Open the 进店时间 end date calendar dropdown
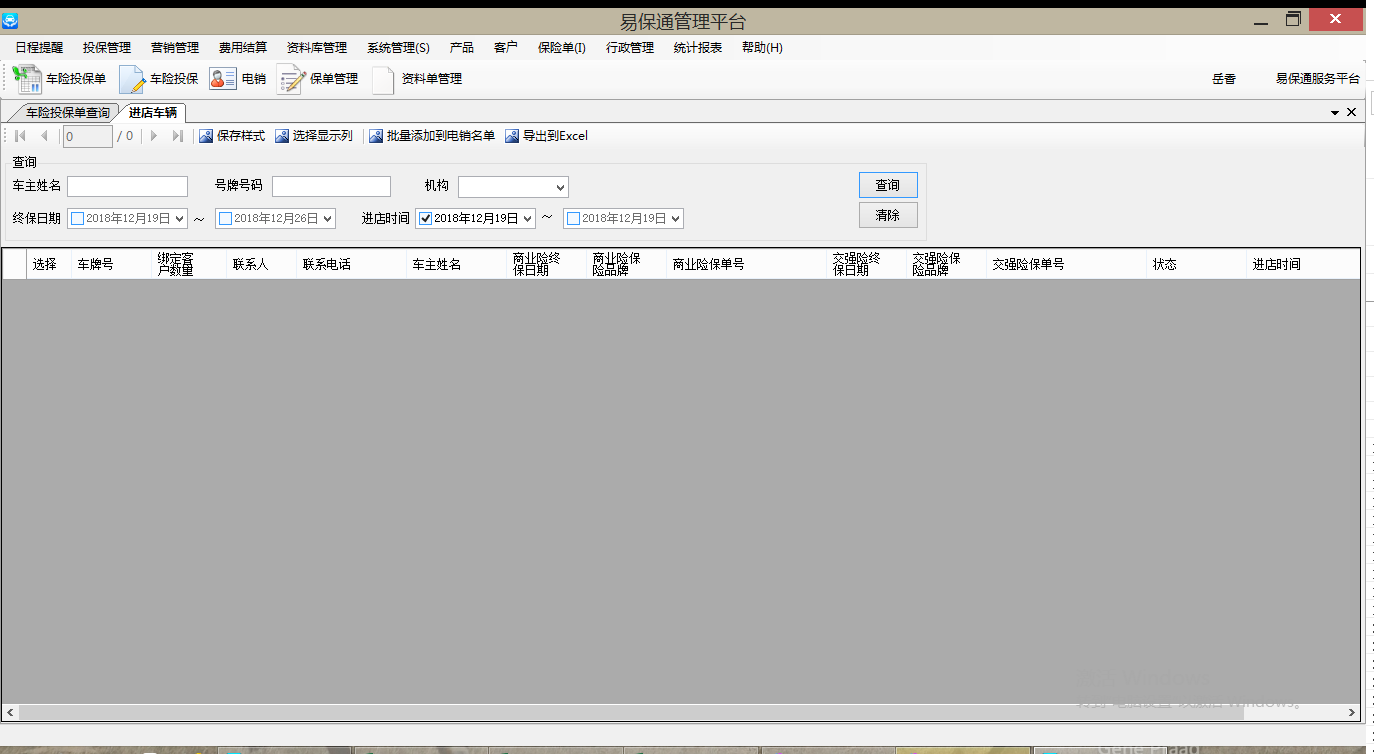The width and height of the screenshot is (1374, 754). pyautogui.click(x=676, y=218)
